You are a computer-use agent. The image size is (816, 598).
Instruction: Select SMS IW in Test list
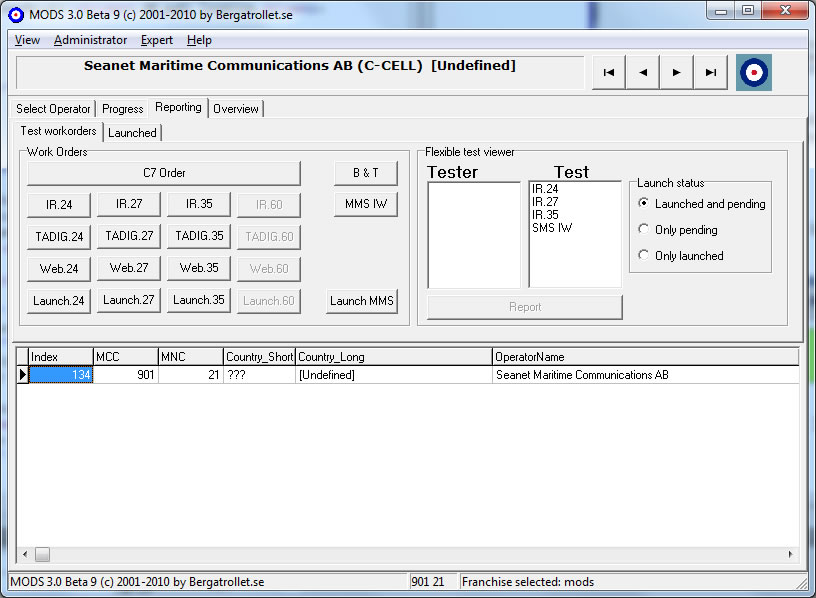[552, 228]
